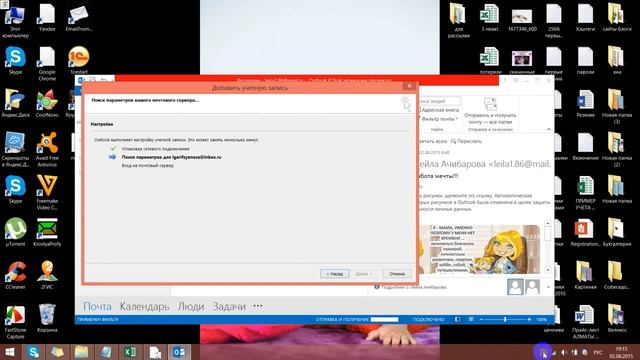Image resolution: width=640 pixels, height=360 pixels.
Task: Open Outlook from the taskbar
Action: [178, 352]
